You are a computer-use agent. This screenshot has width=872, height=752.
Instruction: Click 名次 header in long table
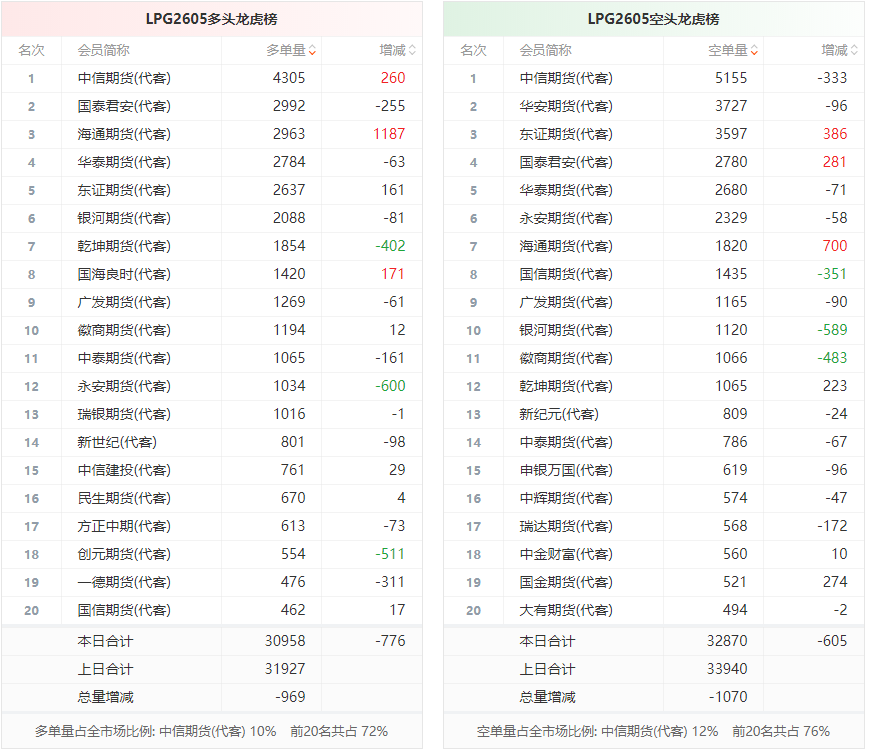[x=31, y=51]
